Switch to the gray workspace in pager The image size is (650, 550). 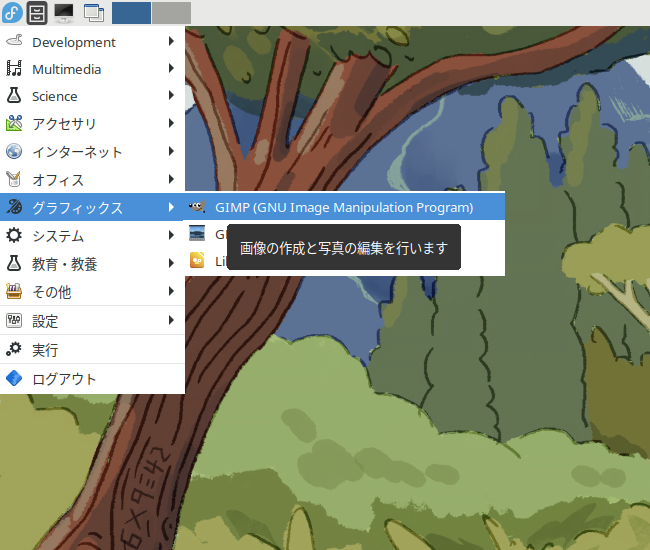171,13
